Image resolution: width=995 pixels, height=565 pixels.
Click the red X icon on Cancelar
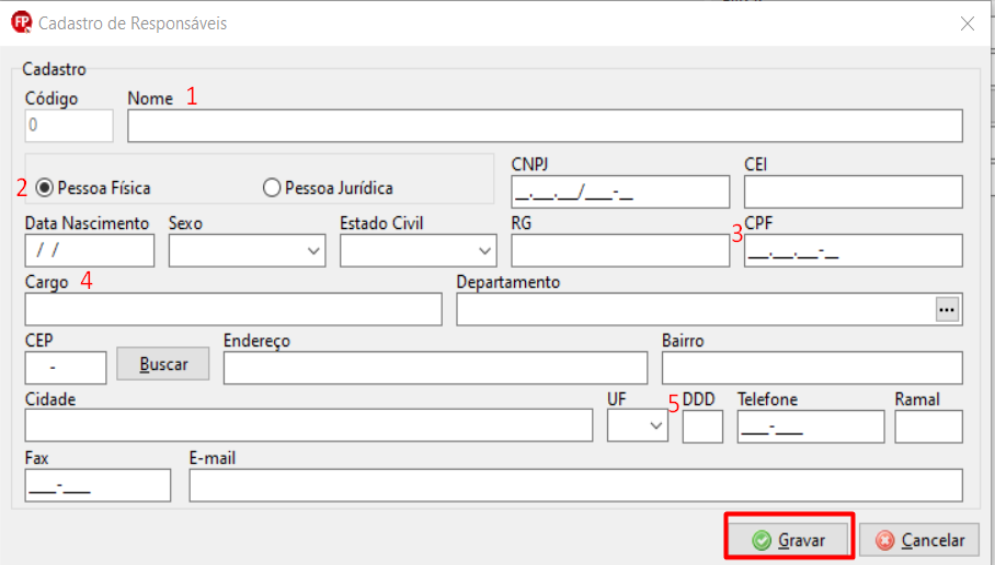point(884,540)
